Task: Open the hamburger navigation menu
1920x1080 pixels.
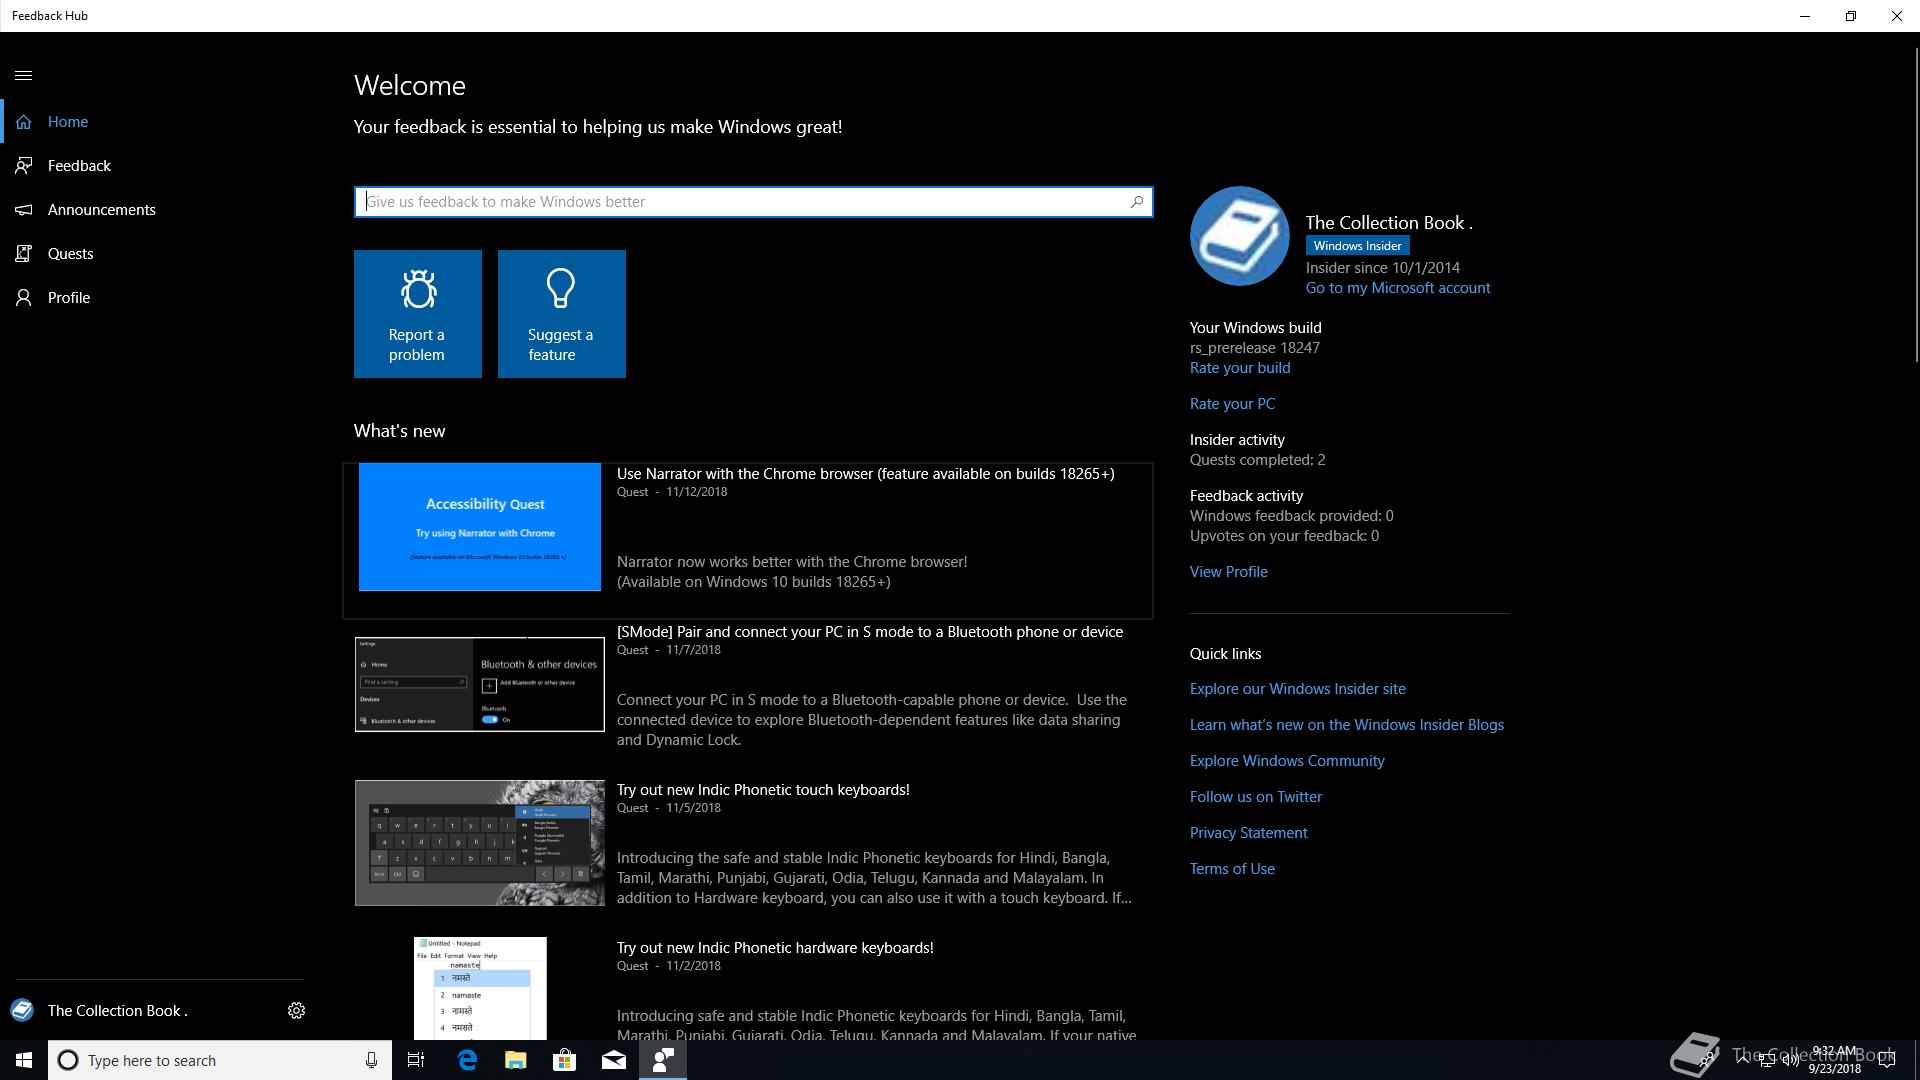Action: point(24,76)
